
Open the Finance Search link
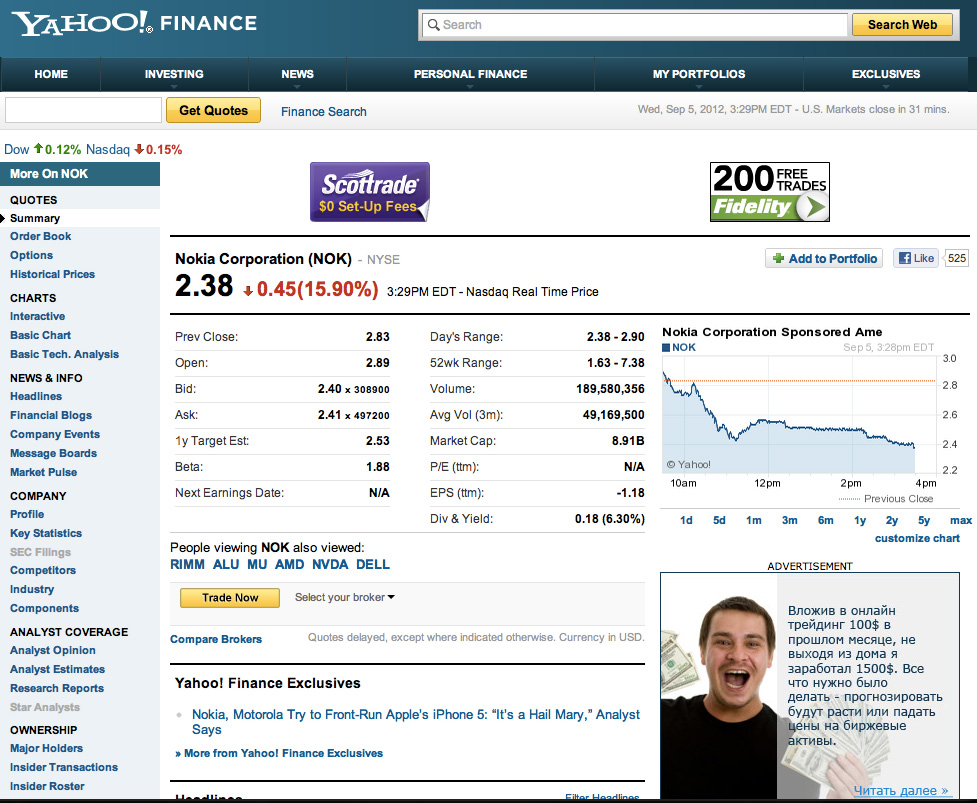click(323, 112)
